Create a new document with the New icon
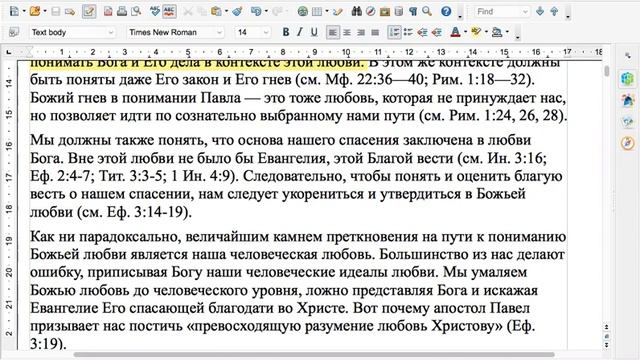The image size is (640, 360). 14,11
